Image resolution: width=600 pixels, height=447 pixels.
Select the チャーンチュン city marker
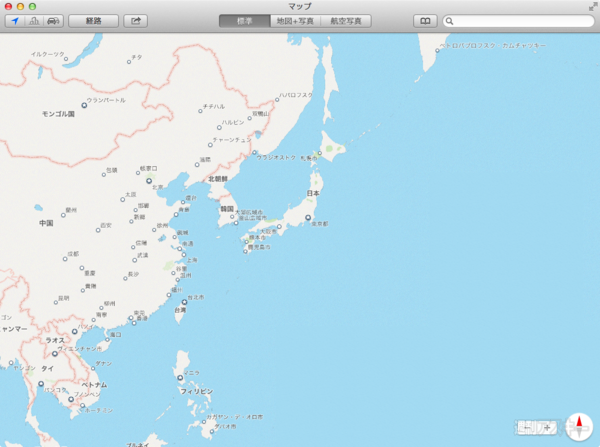click(x=210, y=145)
